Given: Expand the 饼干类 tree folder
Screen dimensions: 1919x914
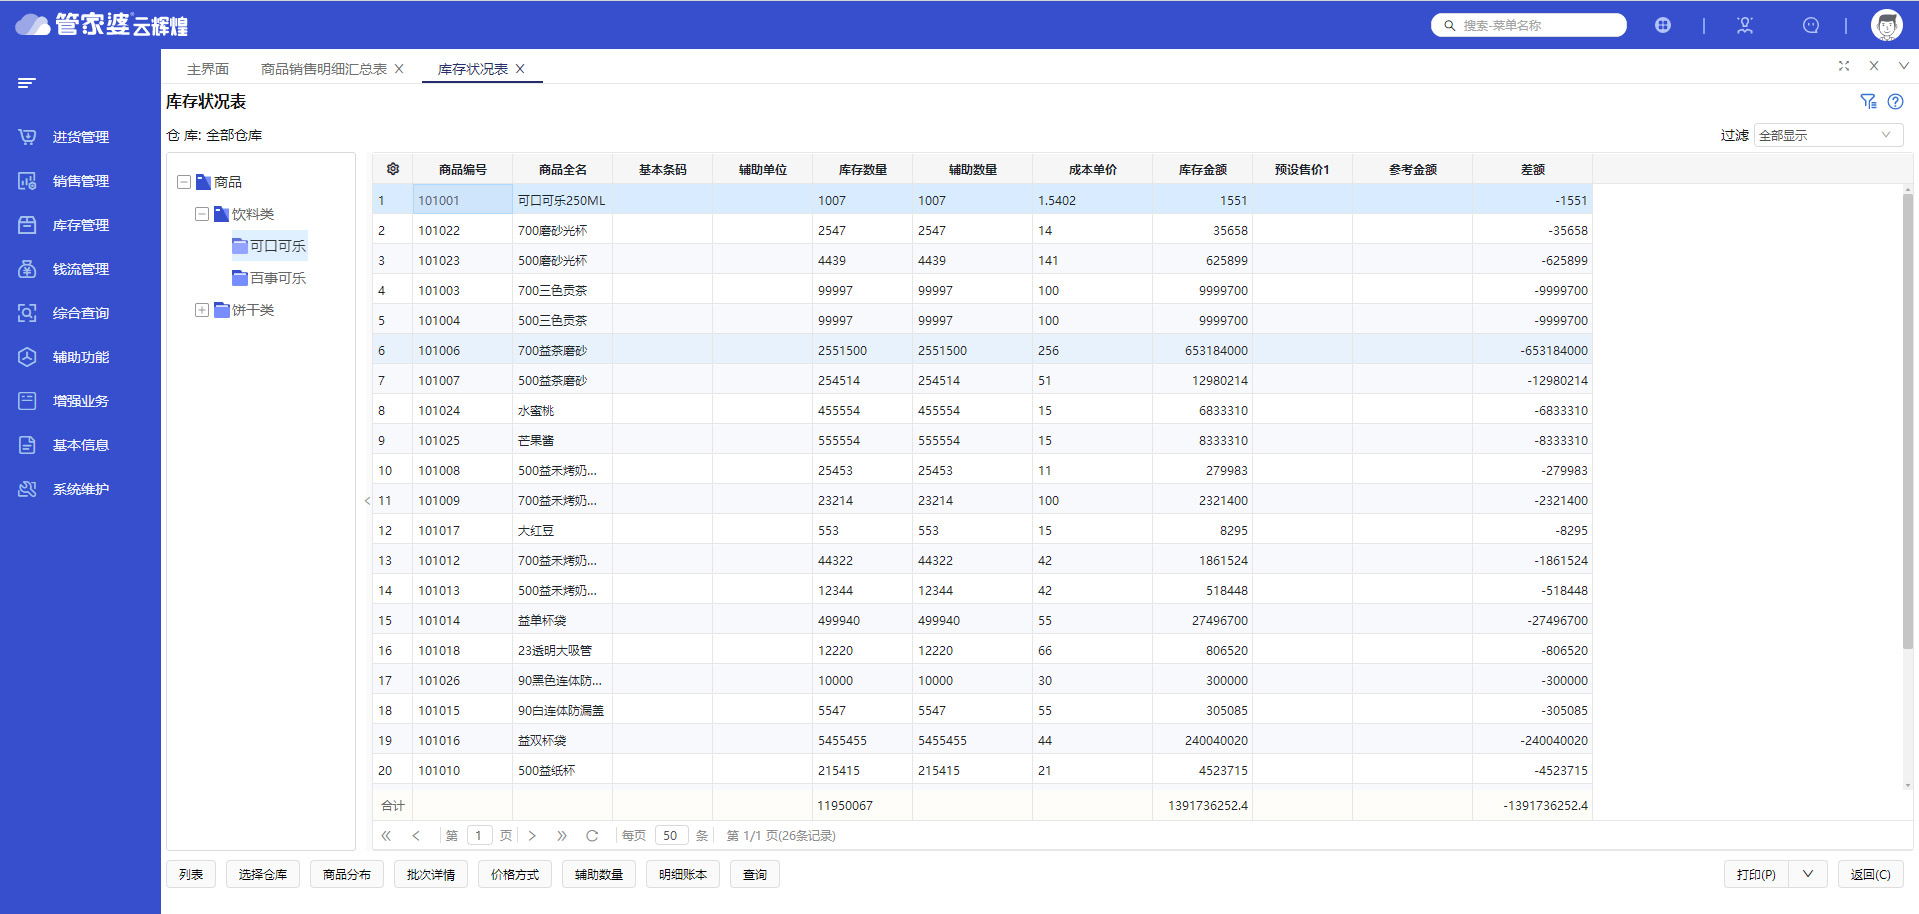Looking at the screenshot, I should tap(202, 310).
